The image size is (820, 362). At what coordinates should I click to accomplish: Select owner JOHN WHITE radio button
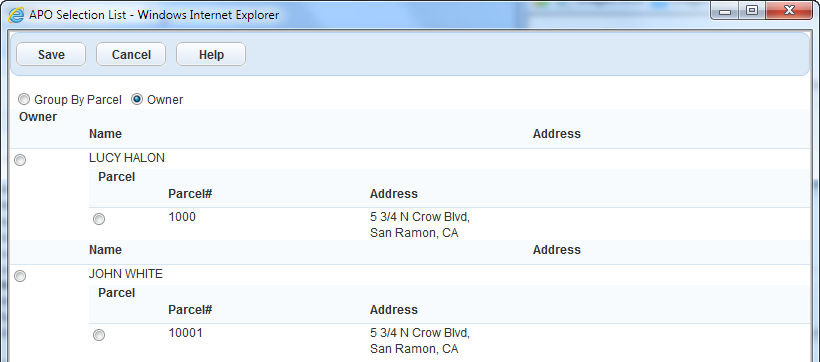20,276
